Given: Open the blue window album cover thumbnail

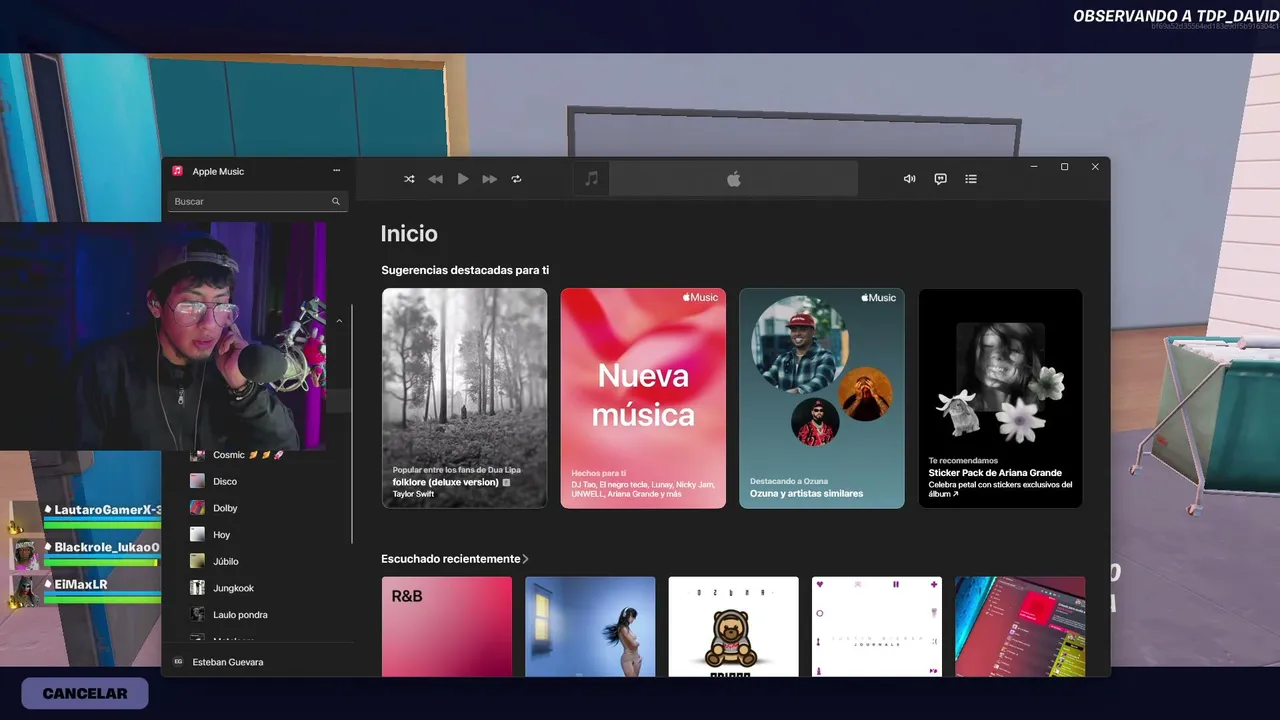Looking at the screenshot, I should 590,626.
